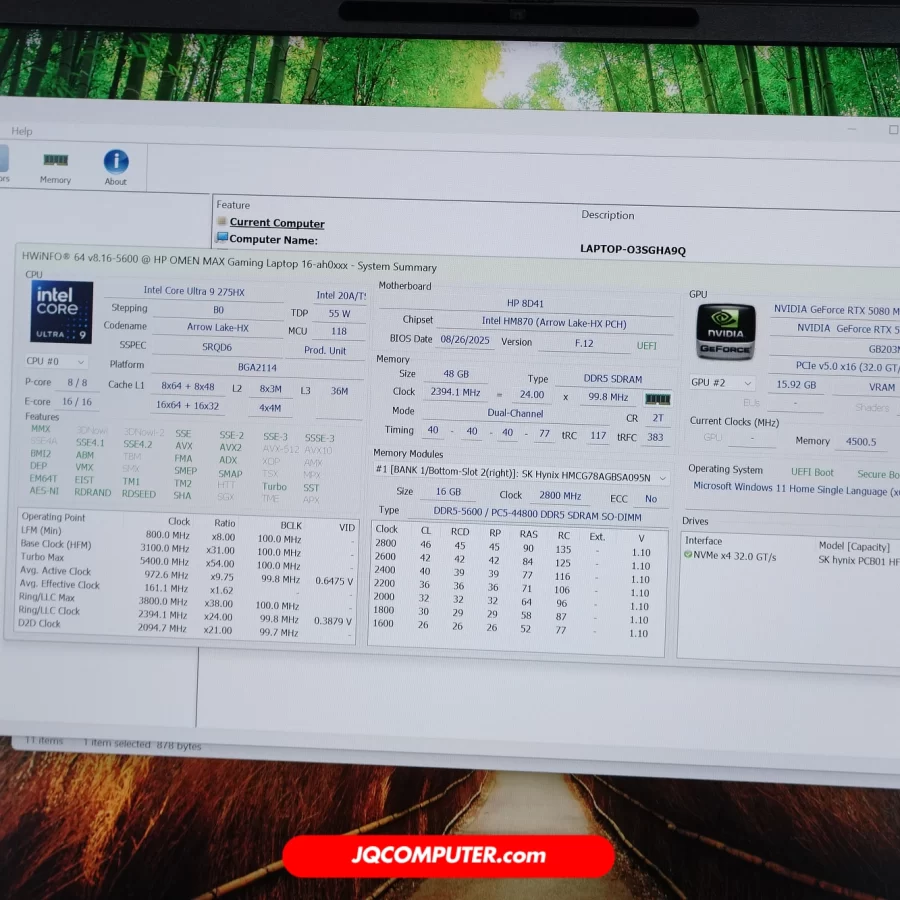Open the Help menu

pyautogui.click(x=22, y=131)
